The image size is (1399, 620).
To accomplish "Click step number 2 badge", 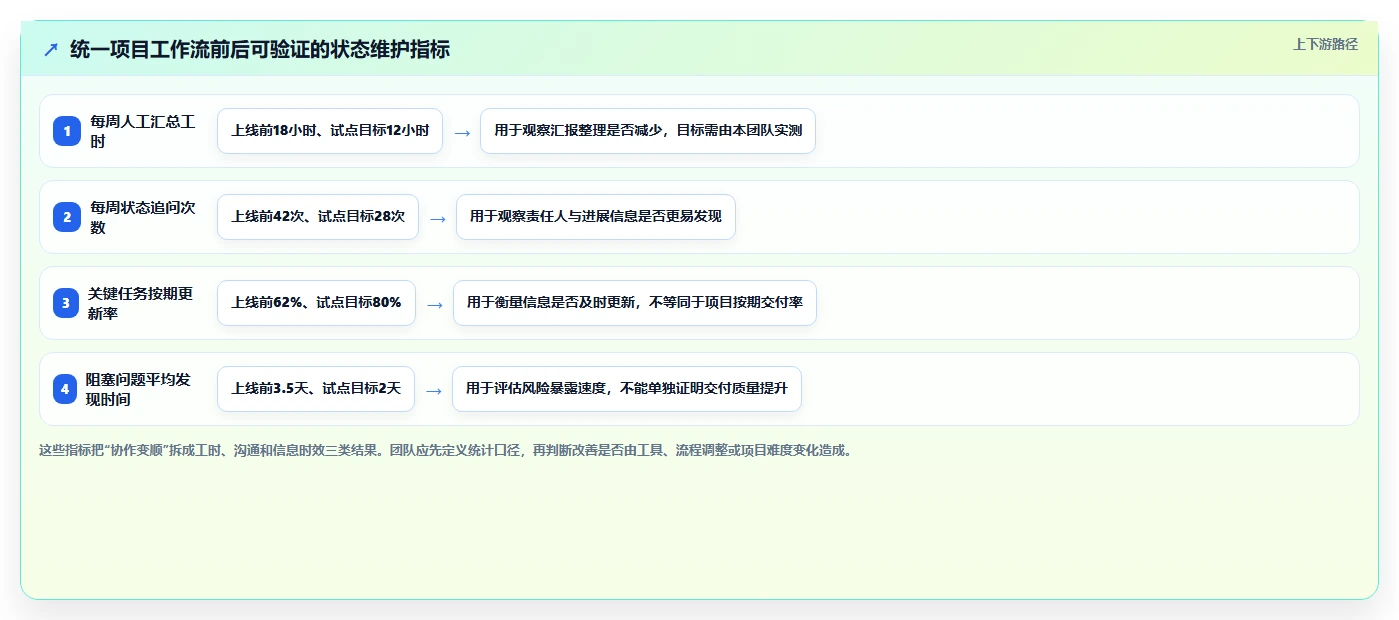I will pyautogui.click(x=66, y=217).
